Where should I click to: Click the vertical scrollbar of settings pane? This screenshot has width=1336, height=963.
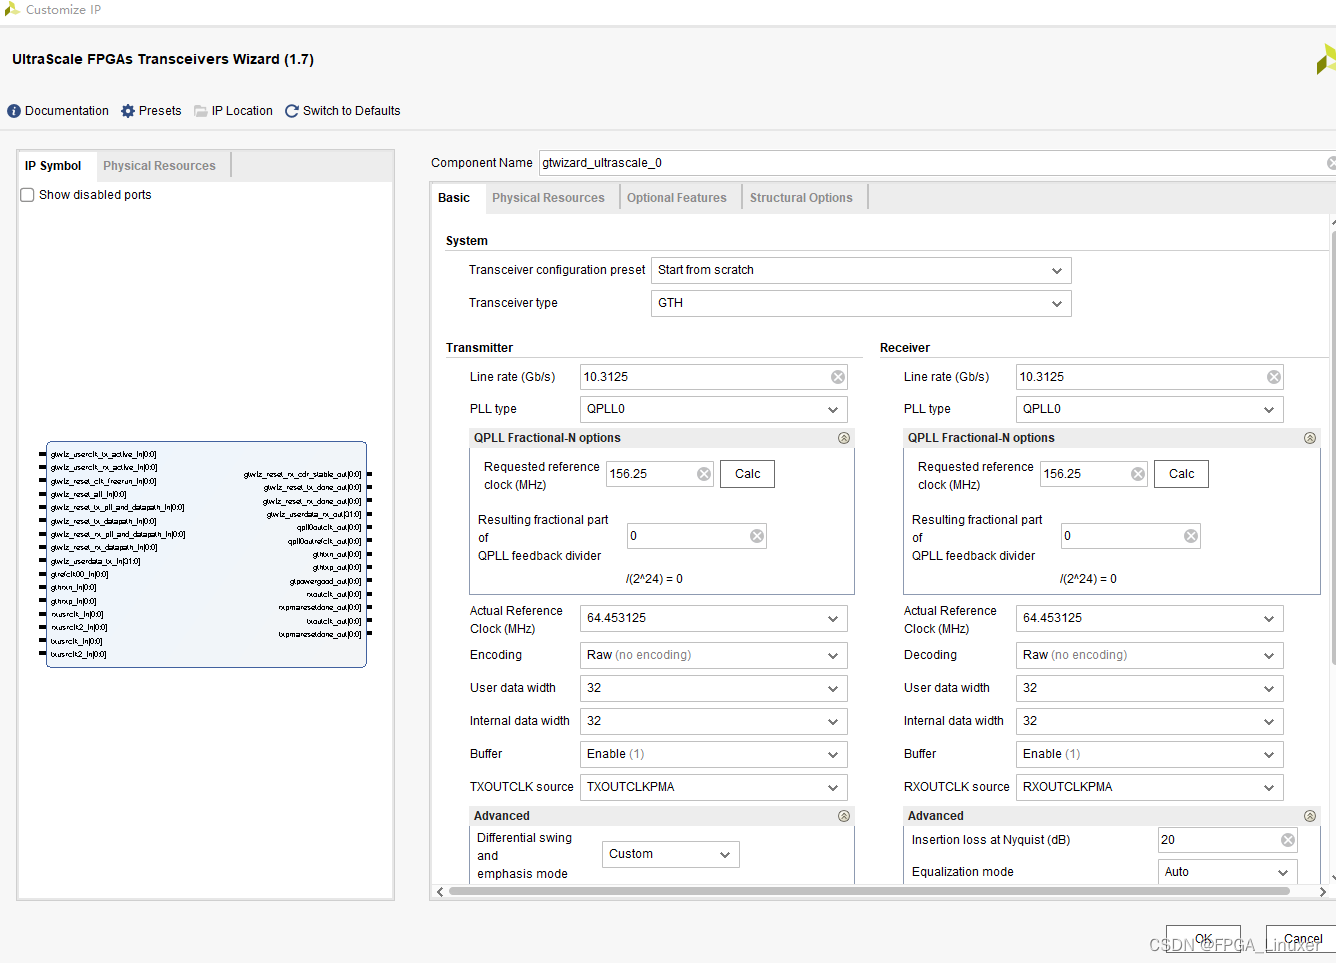1332,448
